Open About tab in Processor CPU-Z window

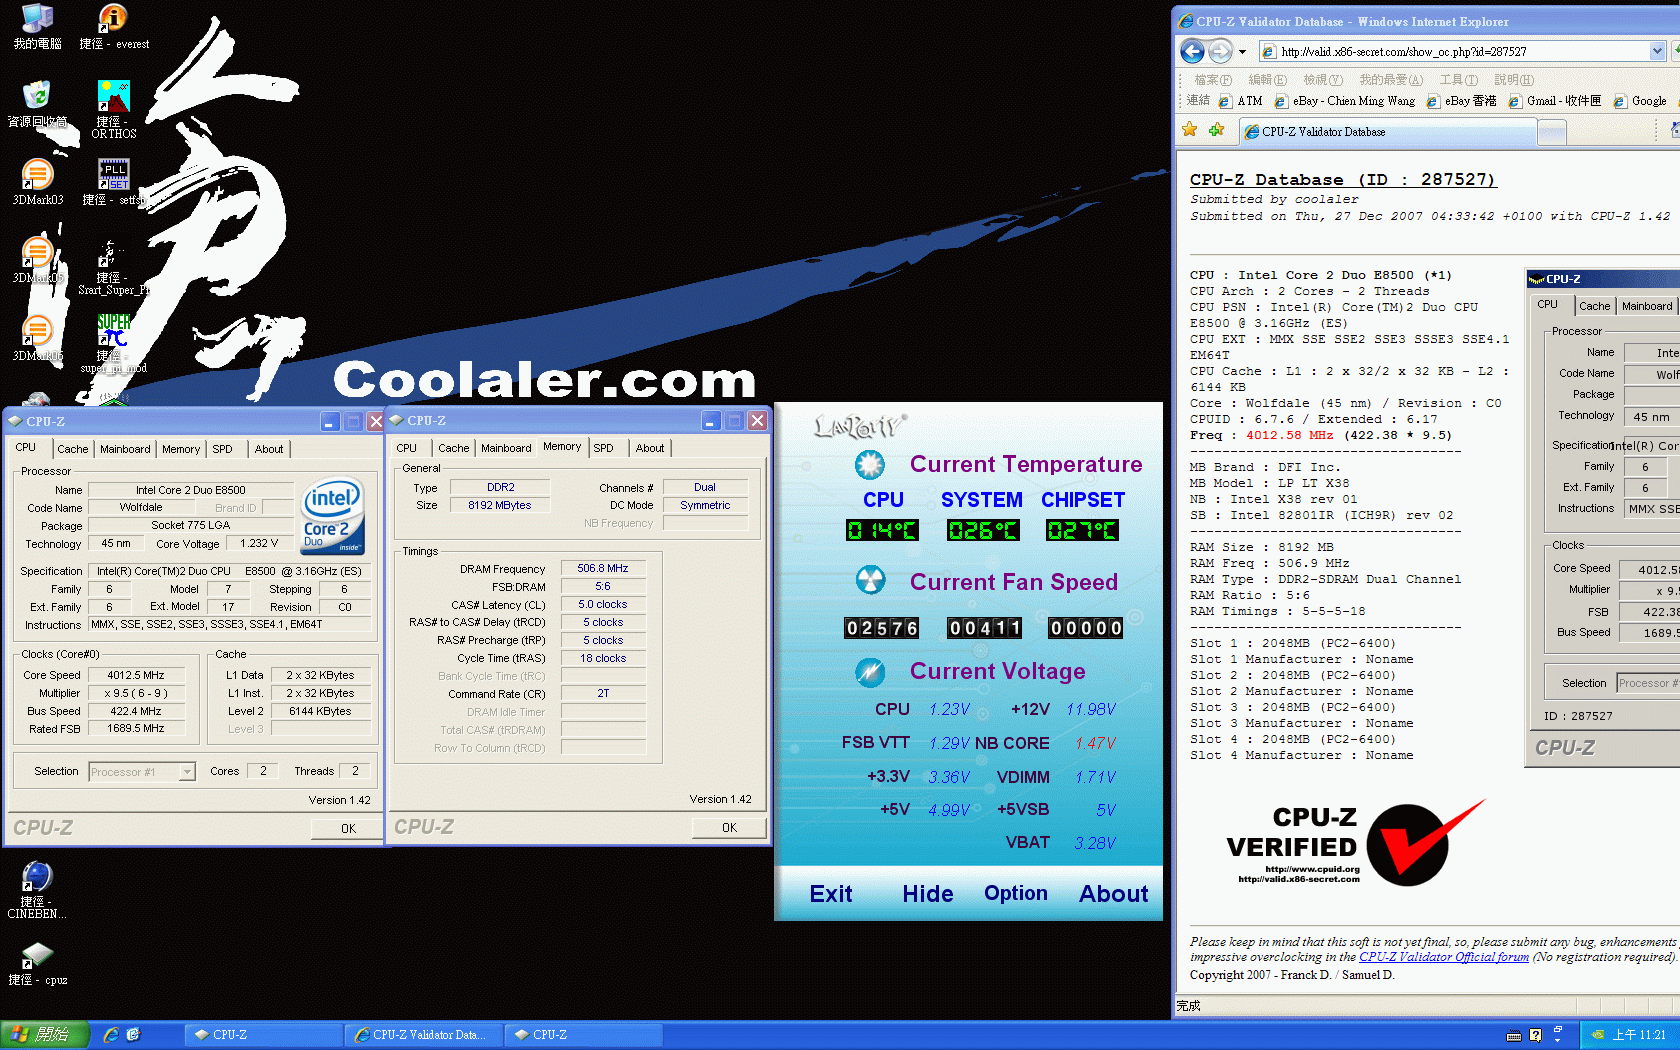click(x=269, y=449)
